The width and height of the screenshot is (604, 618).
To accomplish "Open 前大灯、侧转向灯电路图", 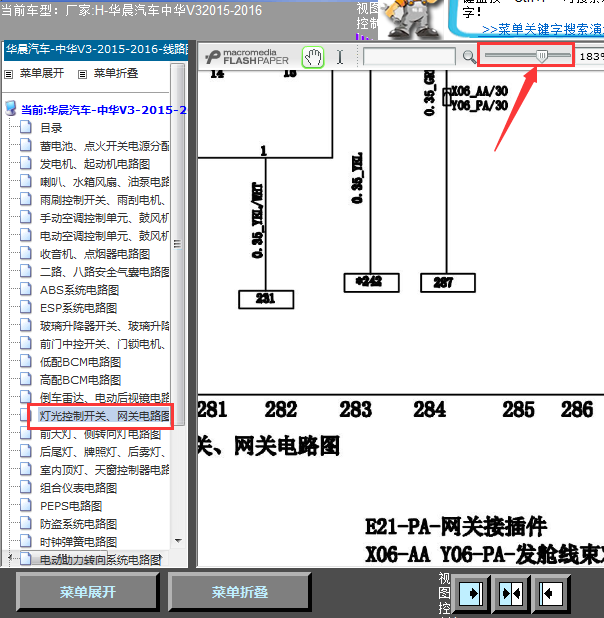I will pos(101,434).
